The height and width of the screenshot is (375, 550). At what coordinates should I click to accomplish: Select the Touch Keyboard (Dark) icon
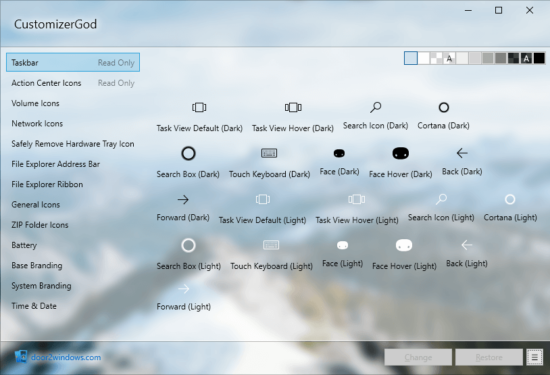coord(269,153)
